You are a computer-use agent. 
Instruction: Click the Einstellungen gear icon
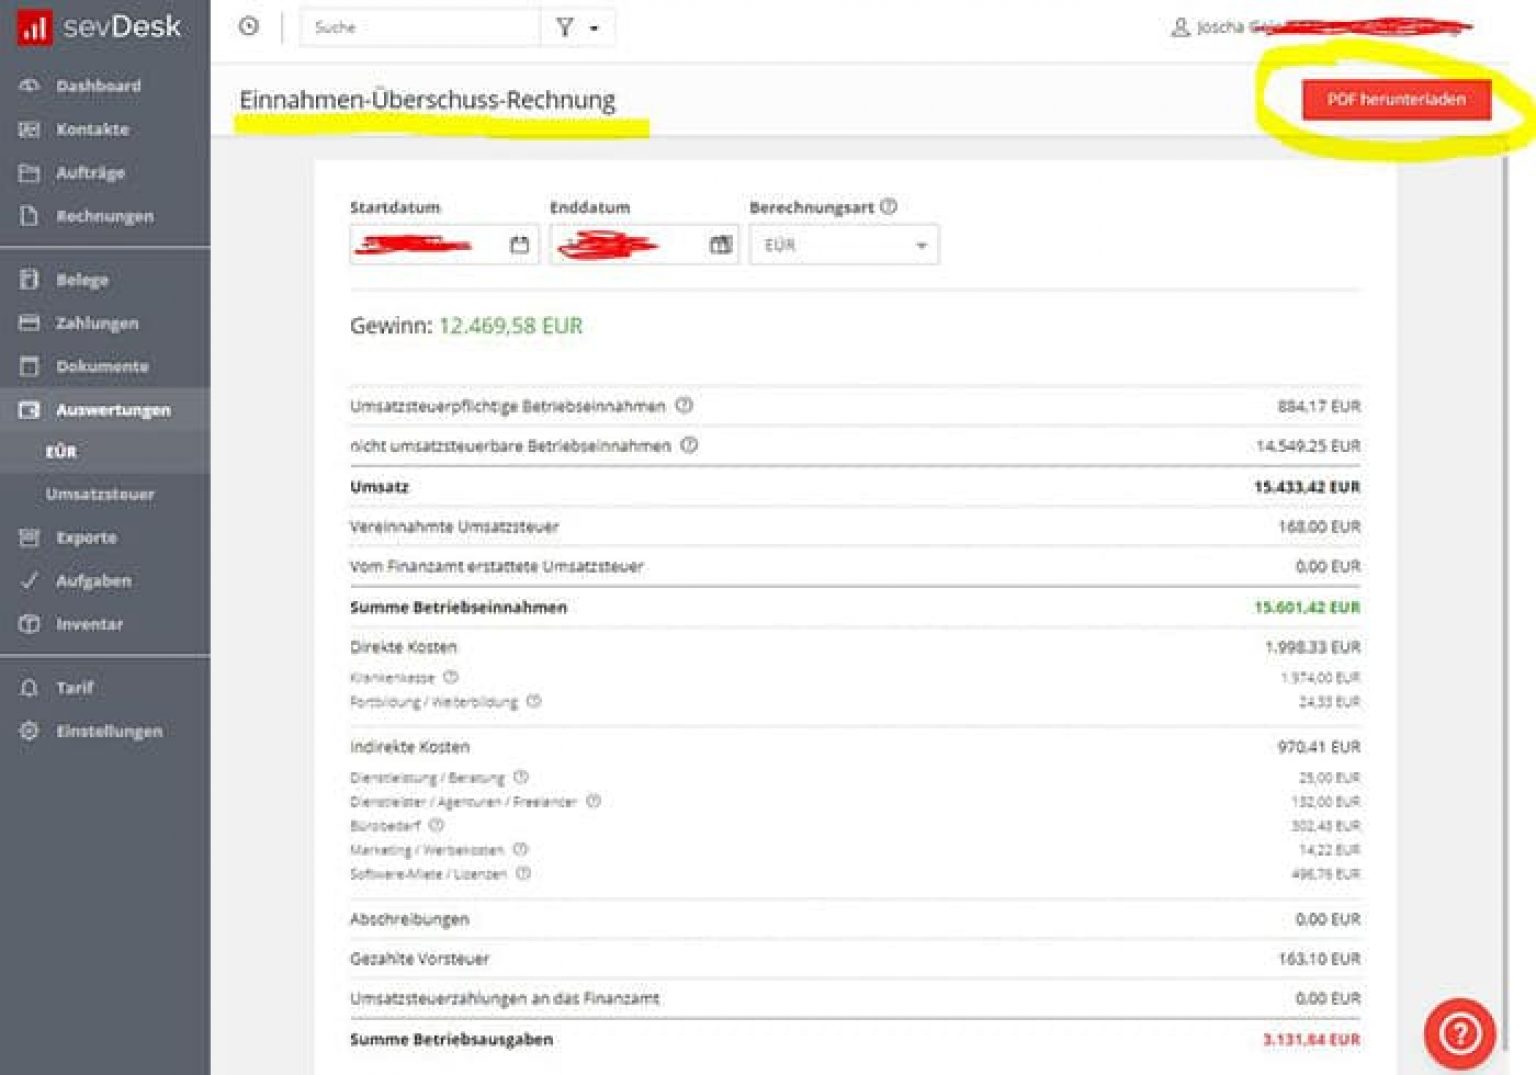coord(29,731)
